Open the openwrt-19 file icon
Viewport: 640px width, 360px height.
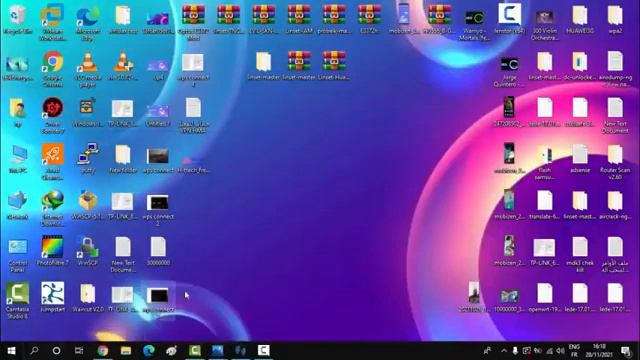545,298
